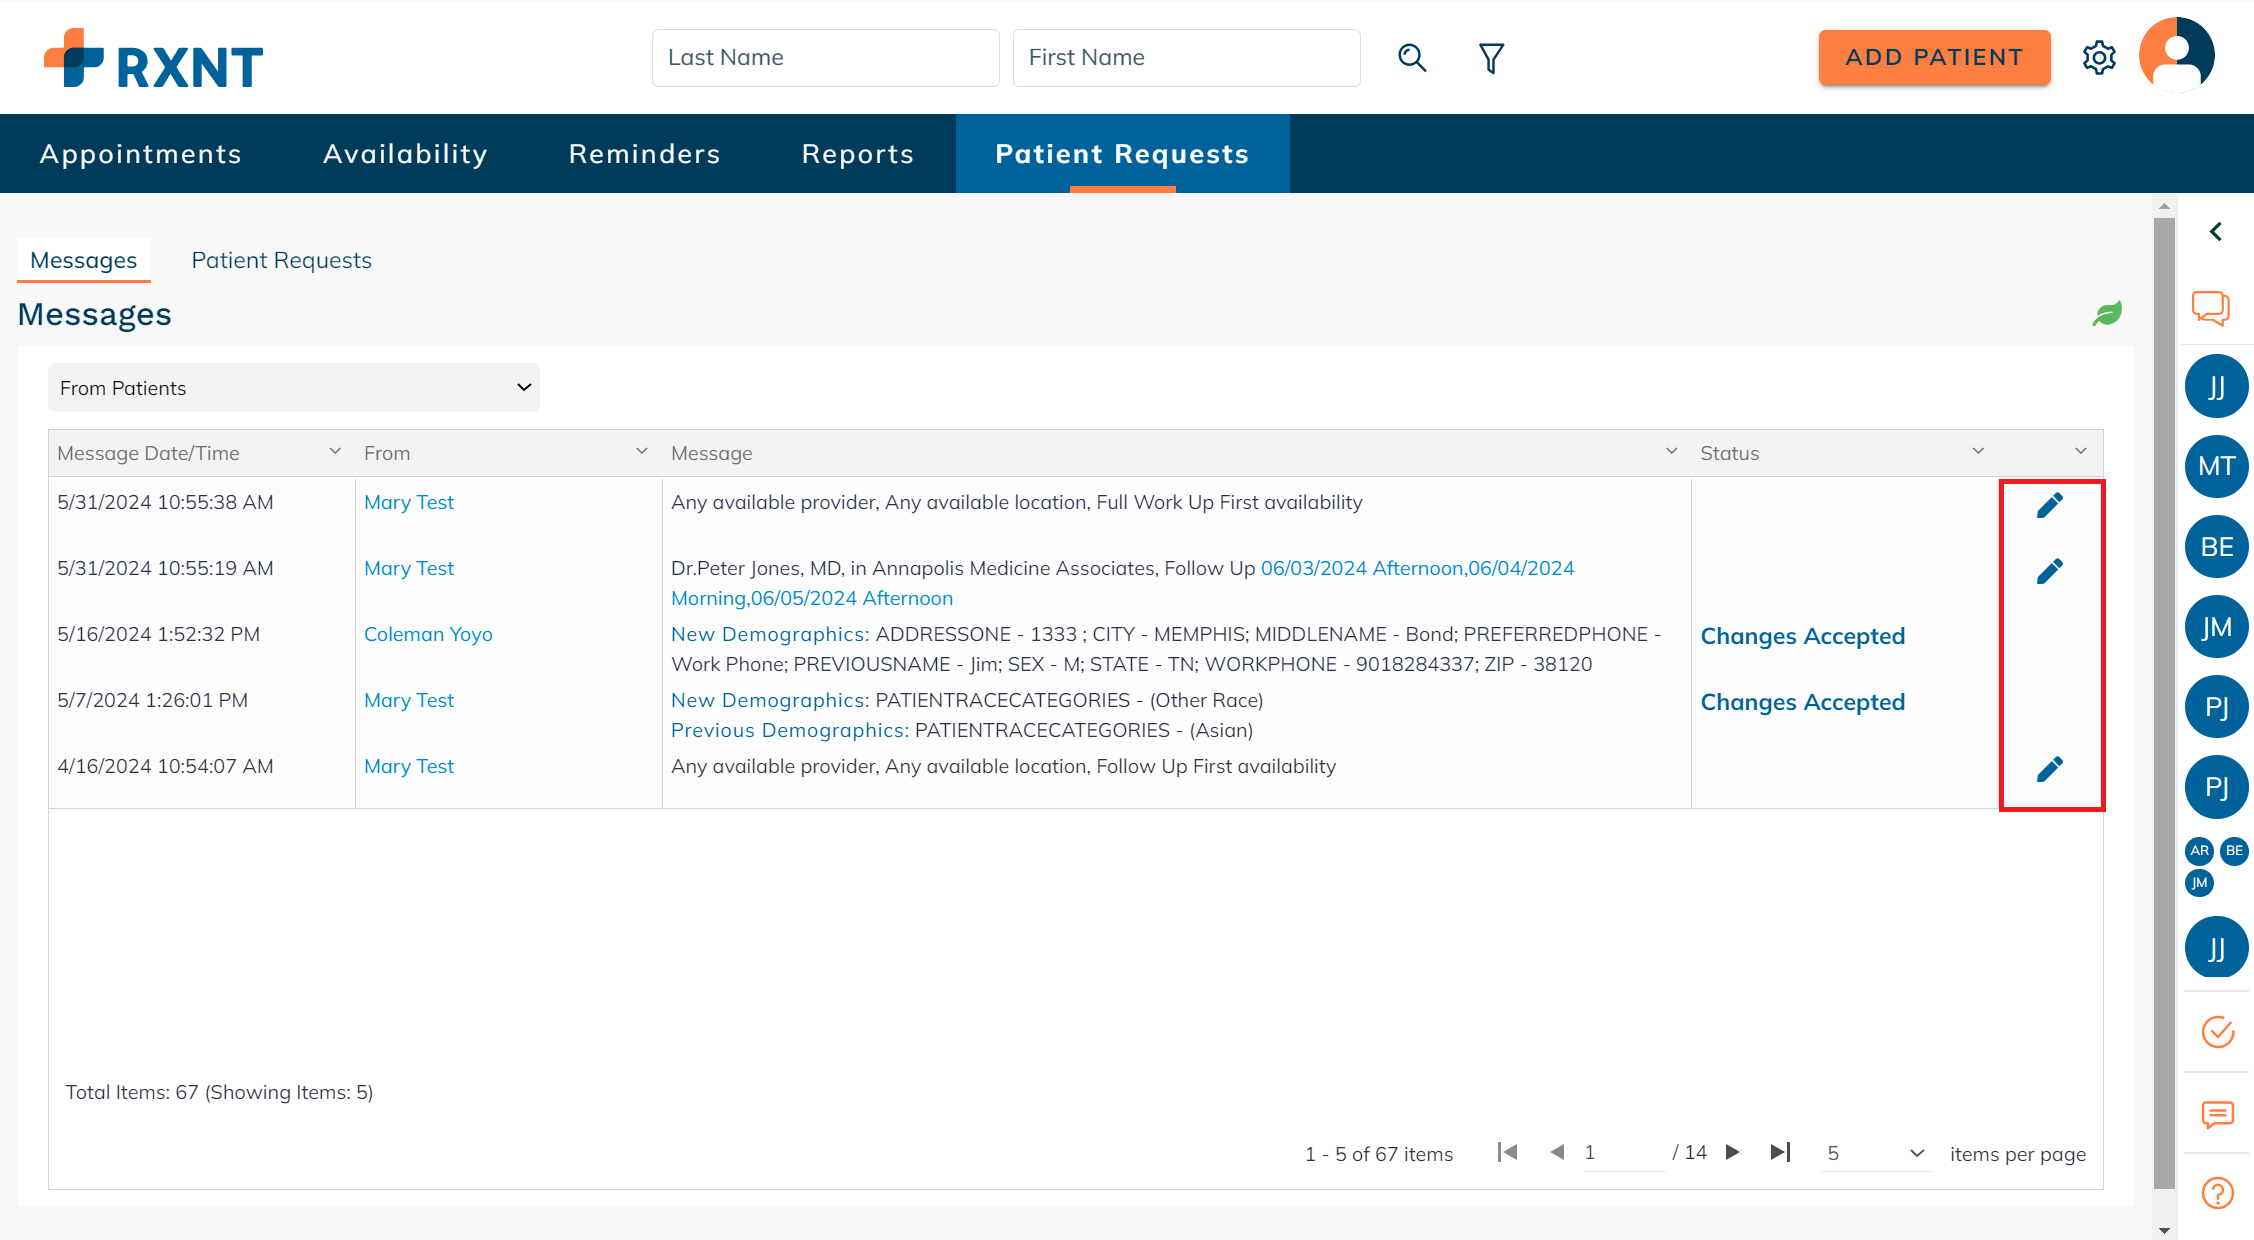2254x1240 pixels.
Task: Change items per page dropdown
Action: pyautogui.click(x=1875, y=1154)
